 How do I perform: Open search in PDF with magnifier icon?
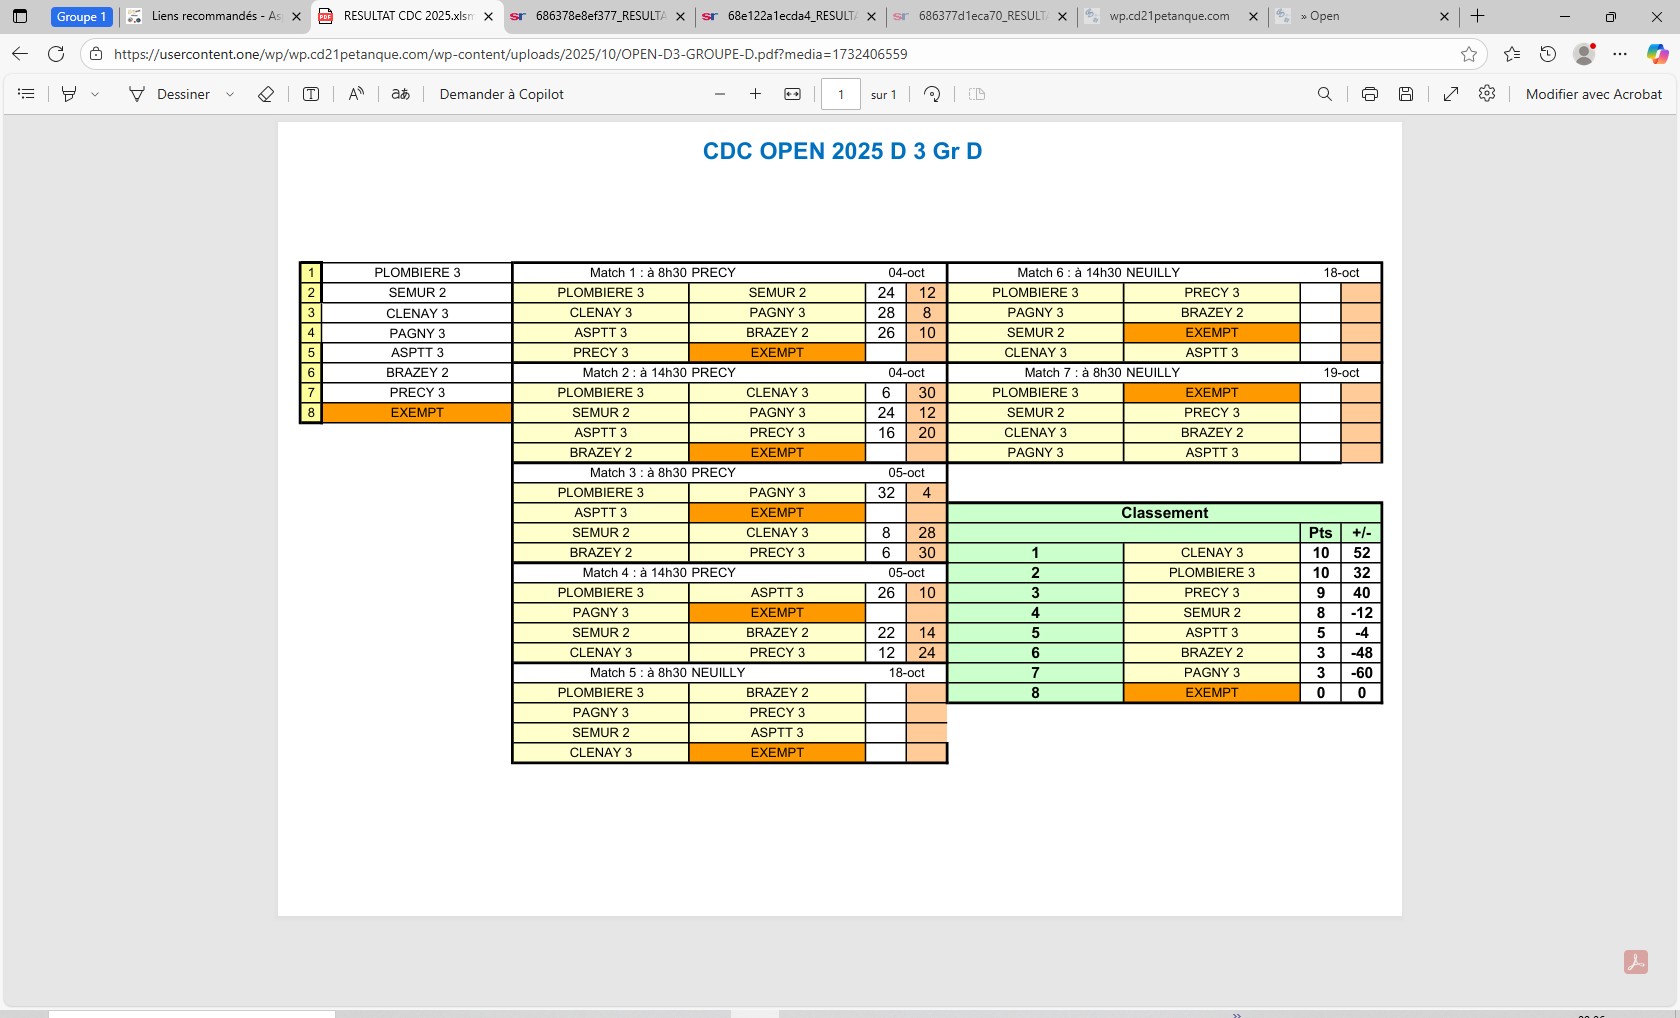(x=1325, y=94)
